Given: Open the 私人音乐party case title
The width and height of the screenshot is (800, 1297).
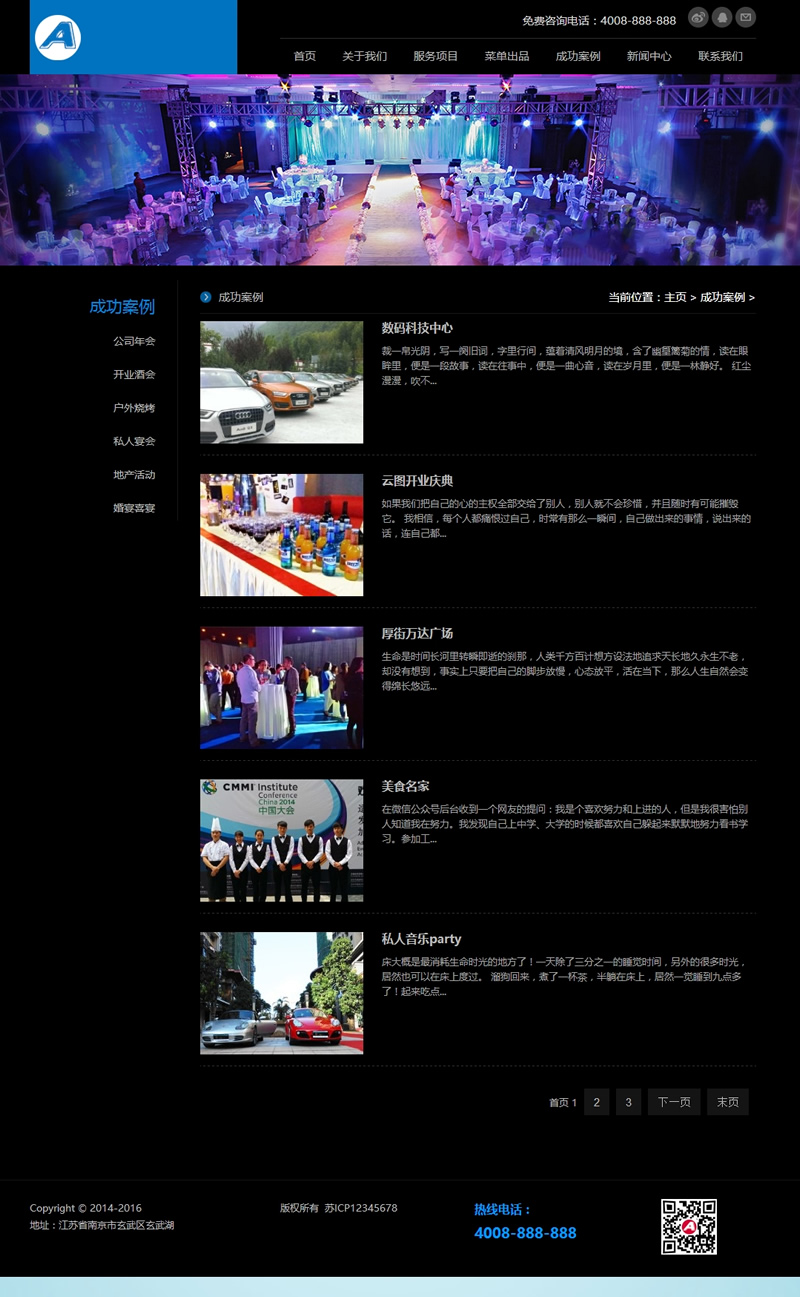Looking at the screenshot, I should [x=421, y=940].
